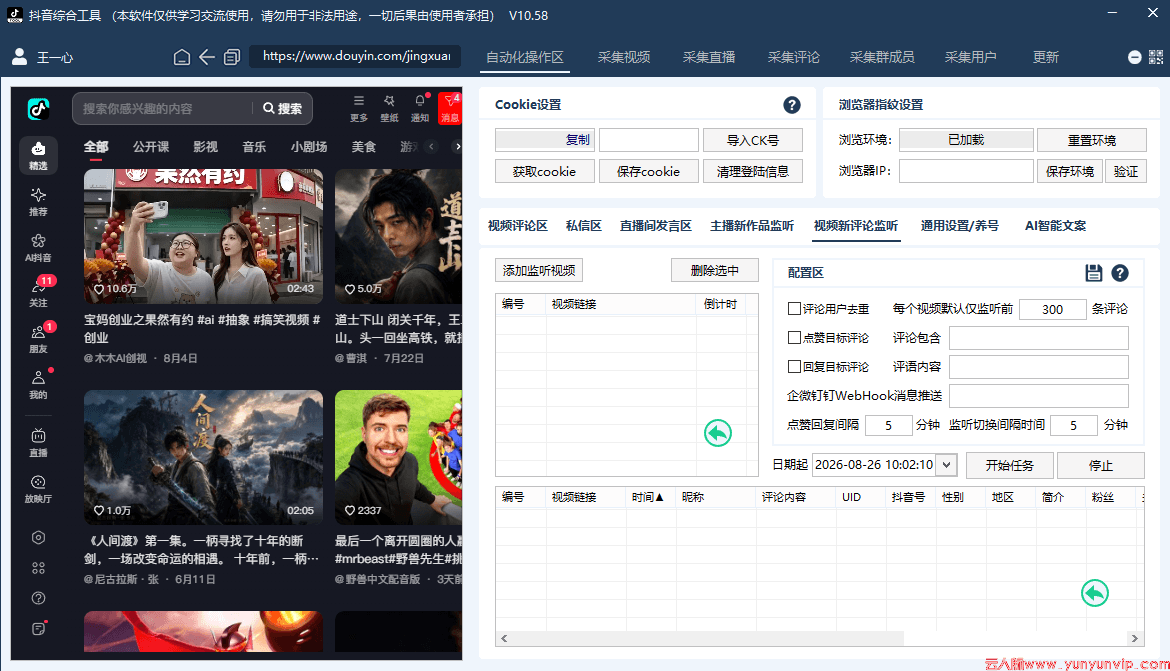Open Cookie settings help question mark
The height and width of the screenshot is (671, 1170).
792,105
